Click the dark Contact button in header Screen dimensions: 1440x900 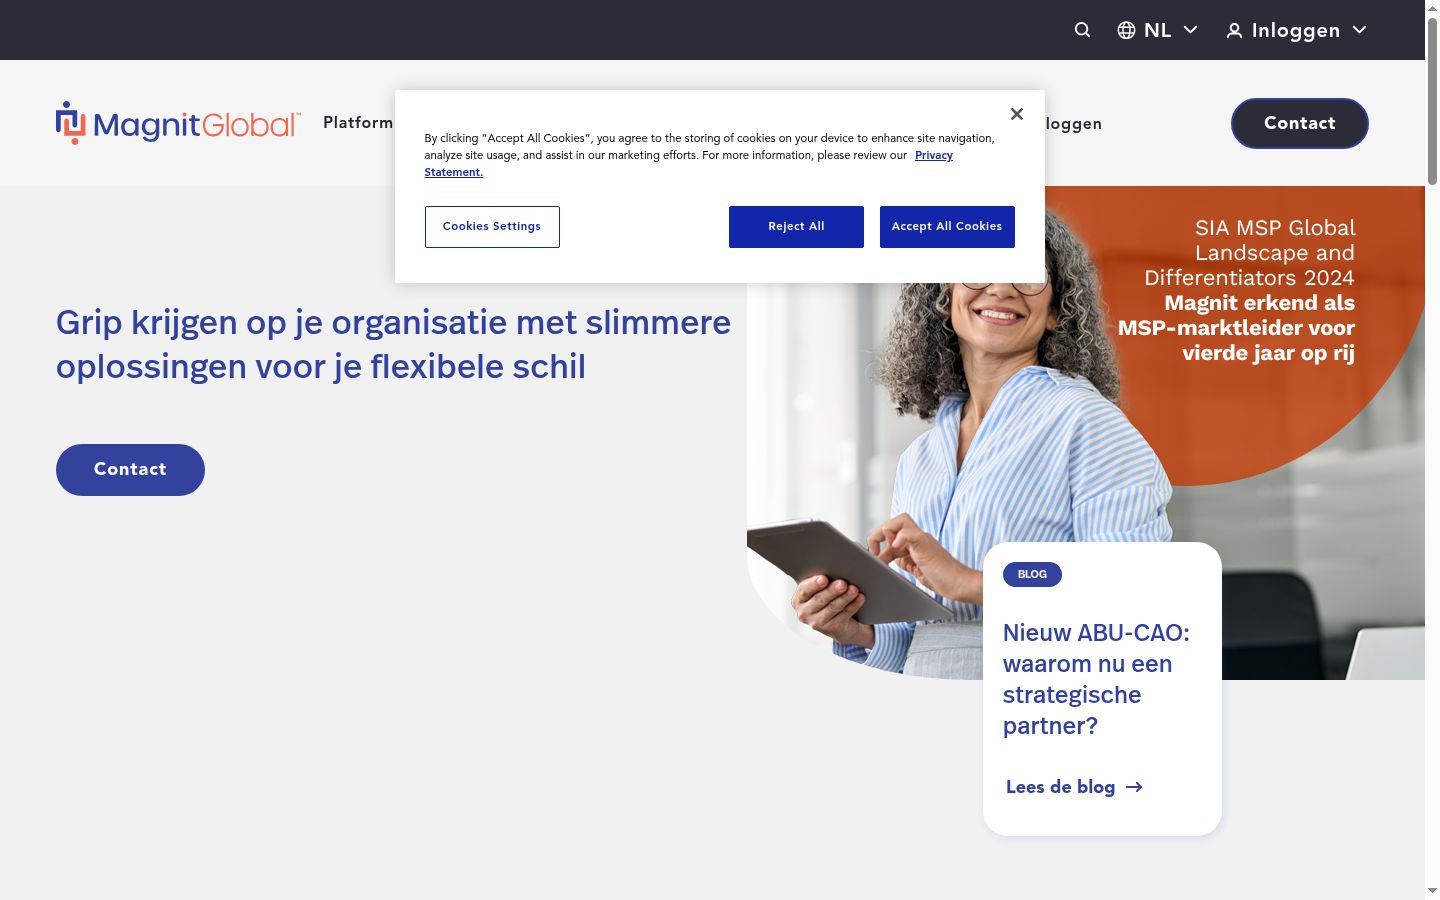point(1300,123)
